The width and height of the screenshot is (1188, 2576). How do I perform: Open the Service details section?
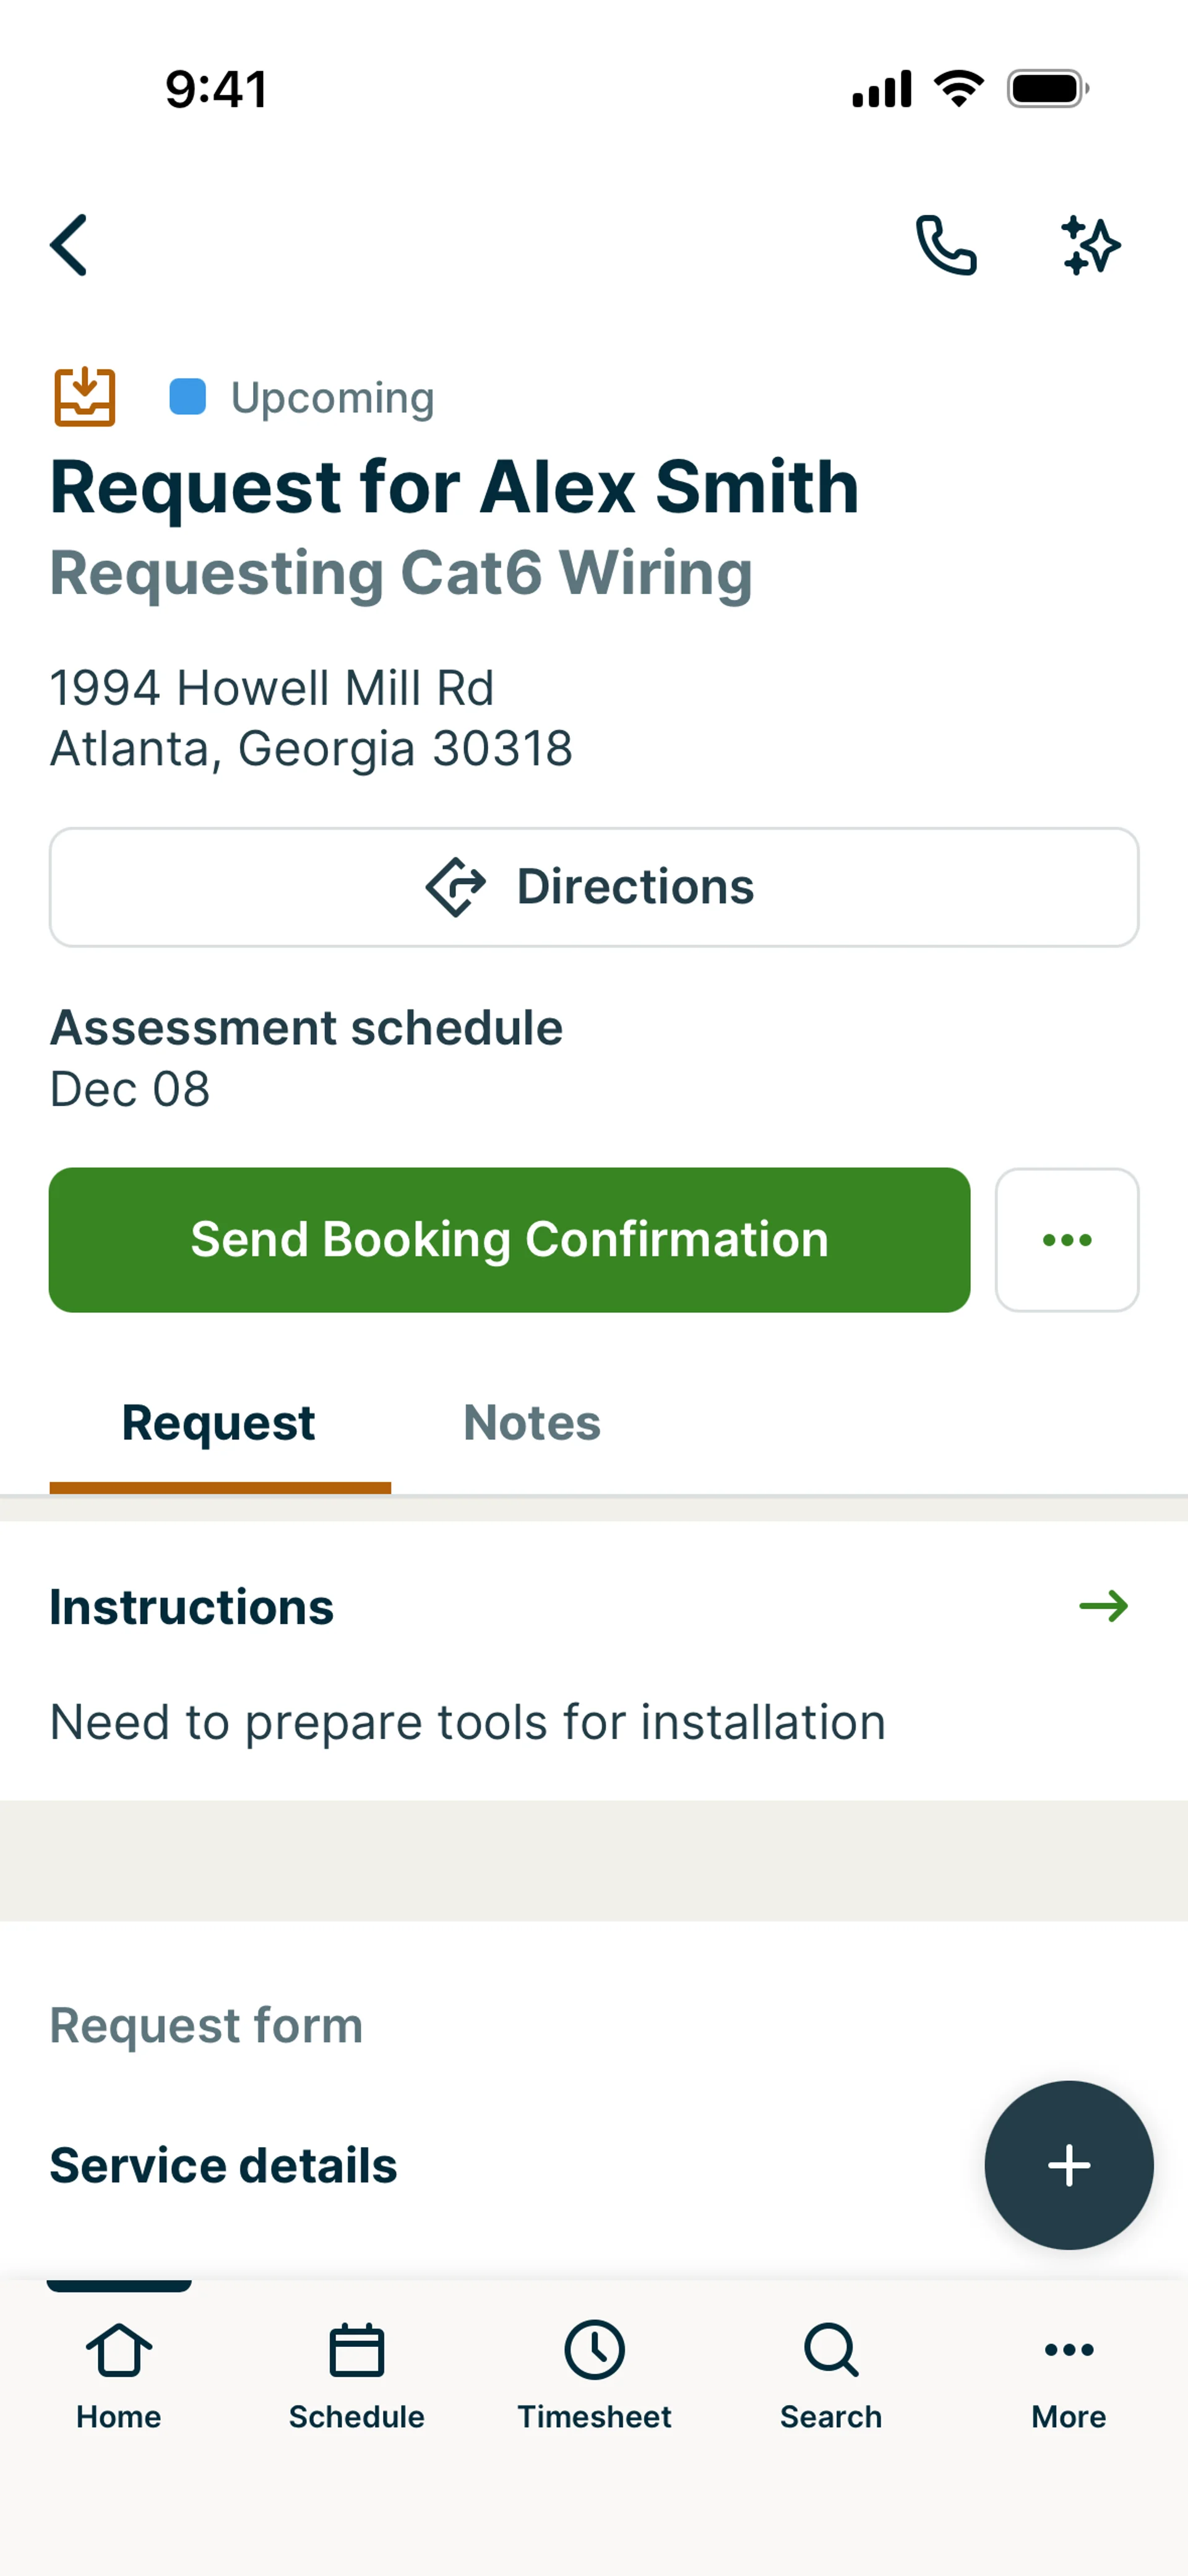224,2166
